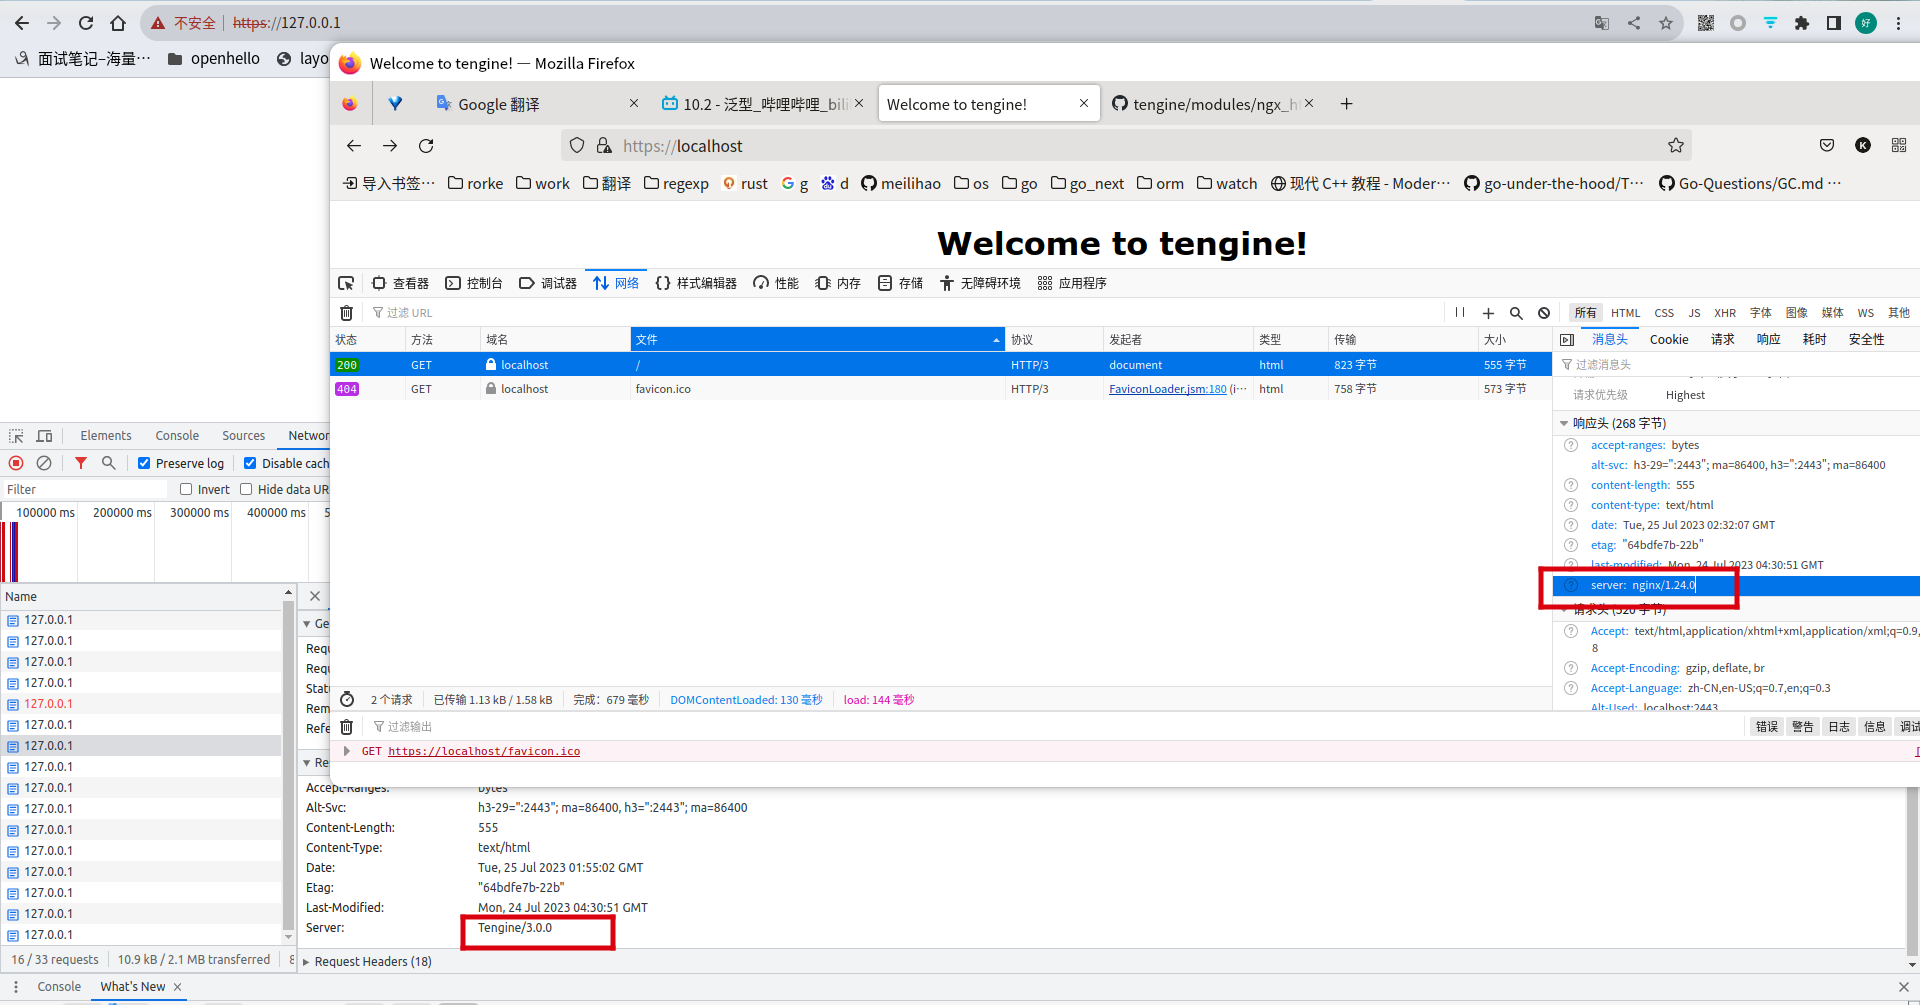
Task: Pause network traffic recording
Action: coord(1459,312)
